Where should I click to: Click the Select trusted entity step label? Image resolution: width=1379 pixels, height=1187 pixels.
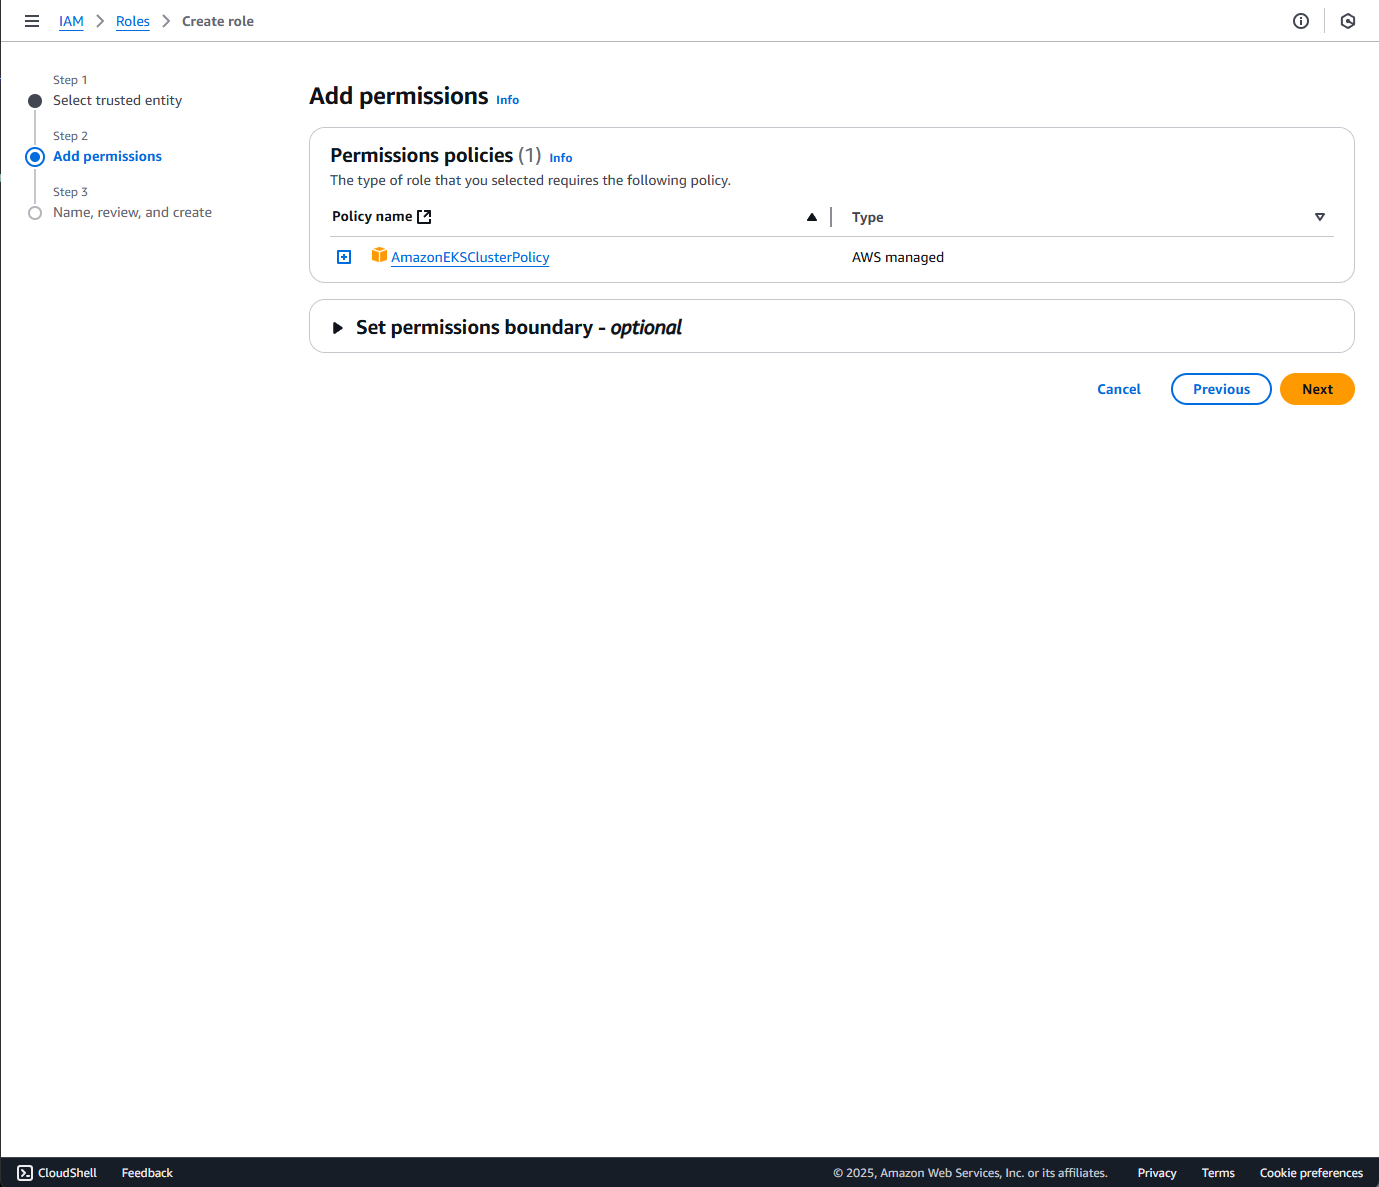[x=117, y=101]
